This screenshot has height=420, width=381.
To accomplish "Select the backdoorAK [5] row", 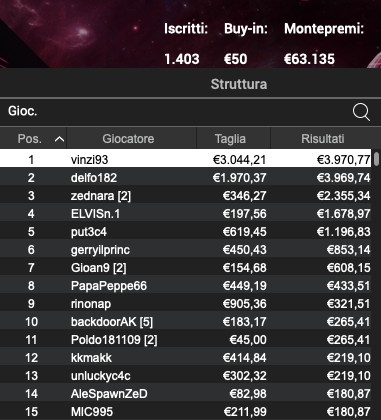I will click(186, 321).
